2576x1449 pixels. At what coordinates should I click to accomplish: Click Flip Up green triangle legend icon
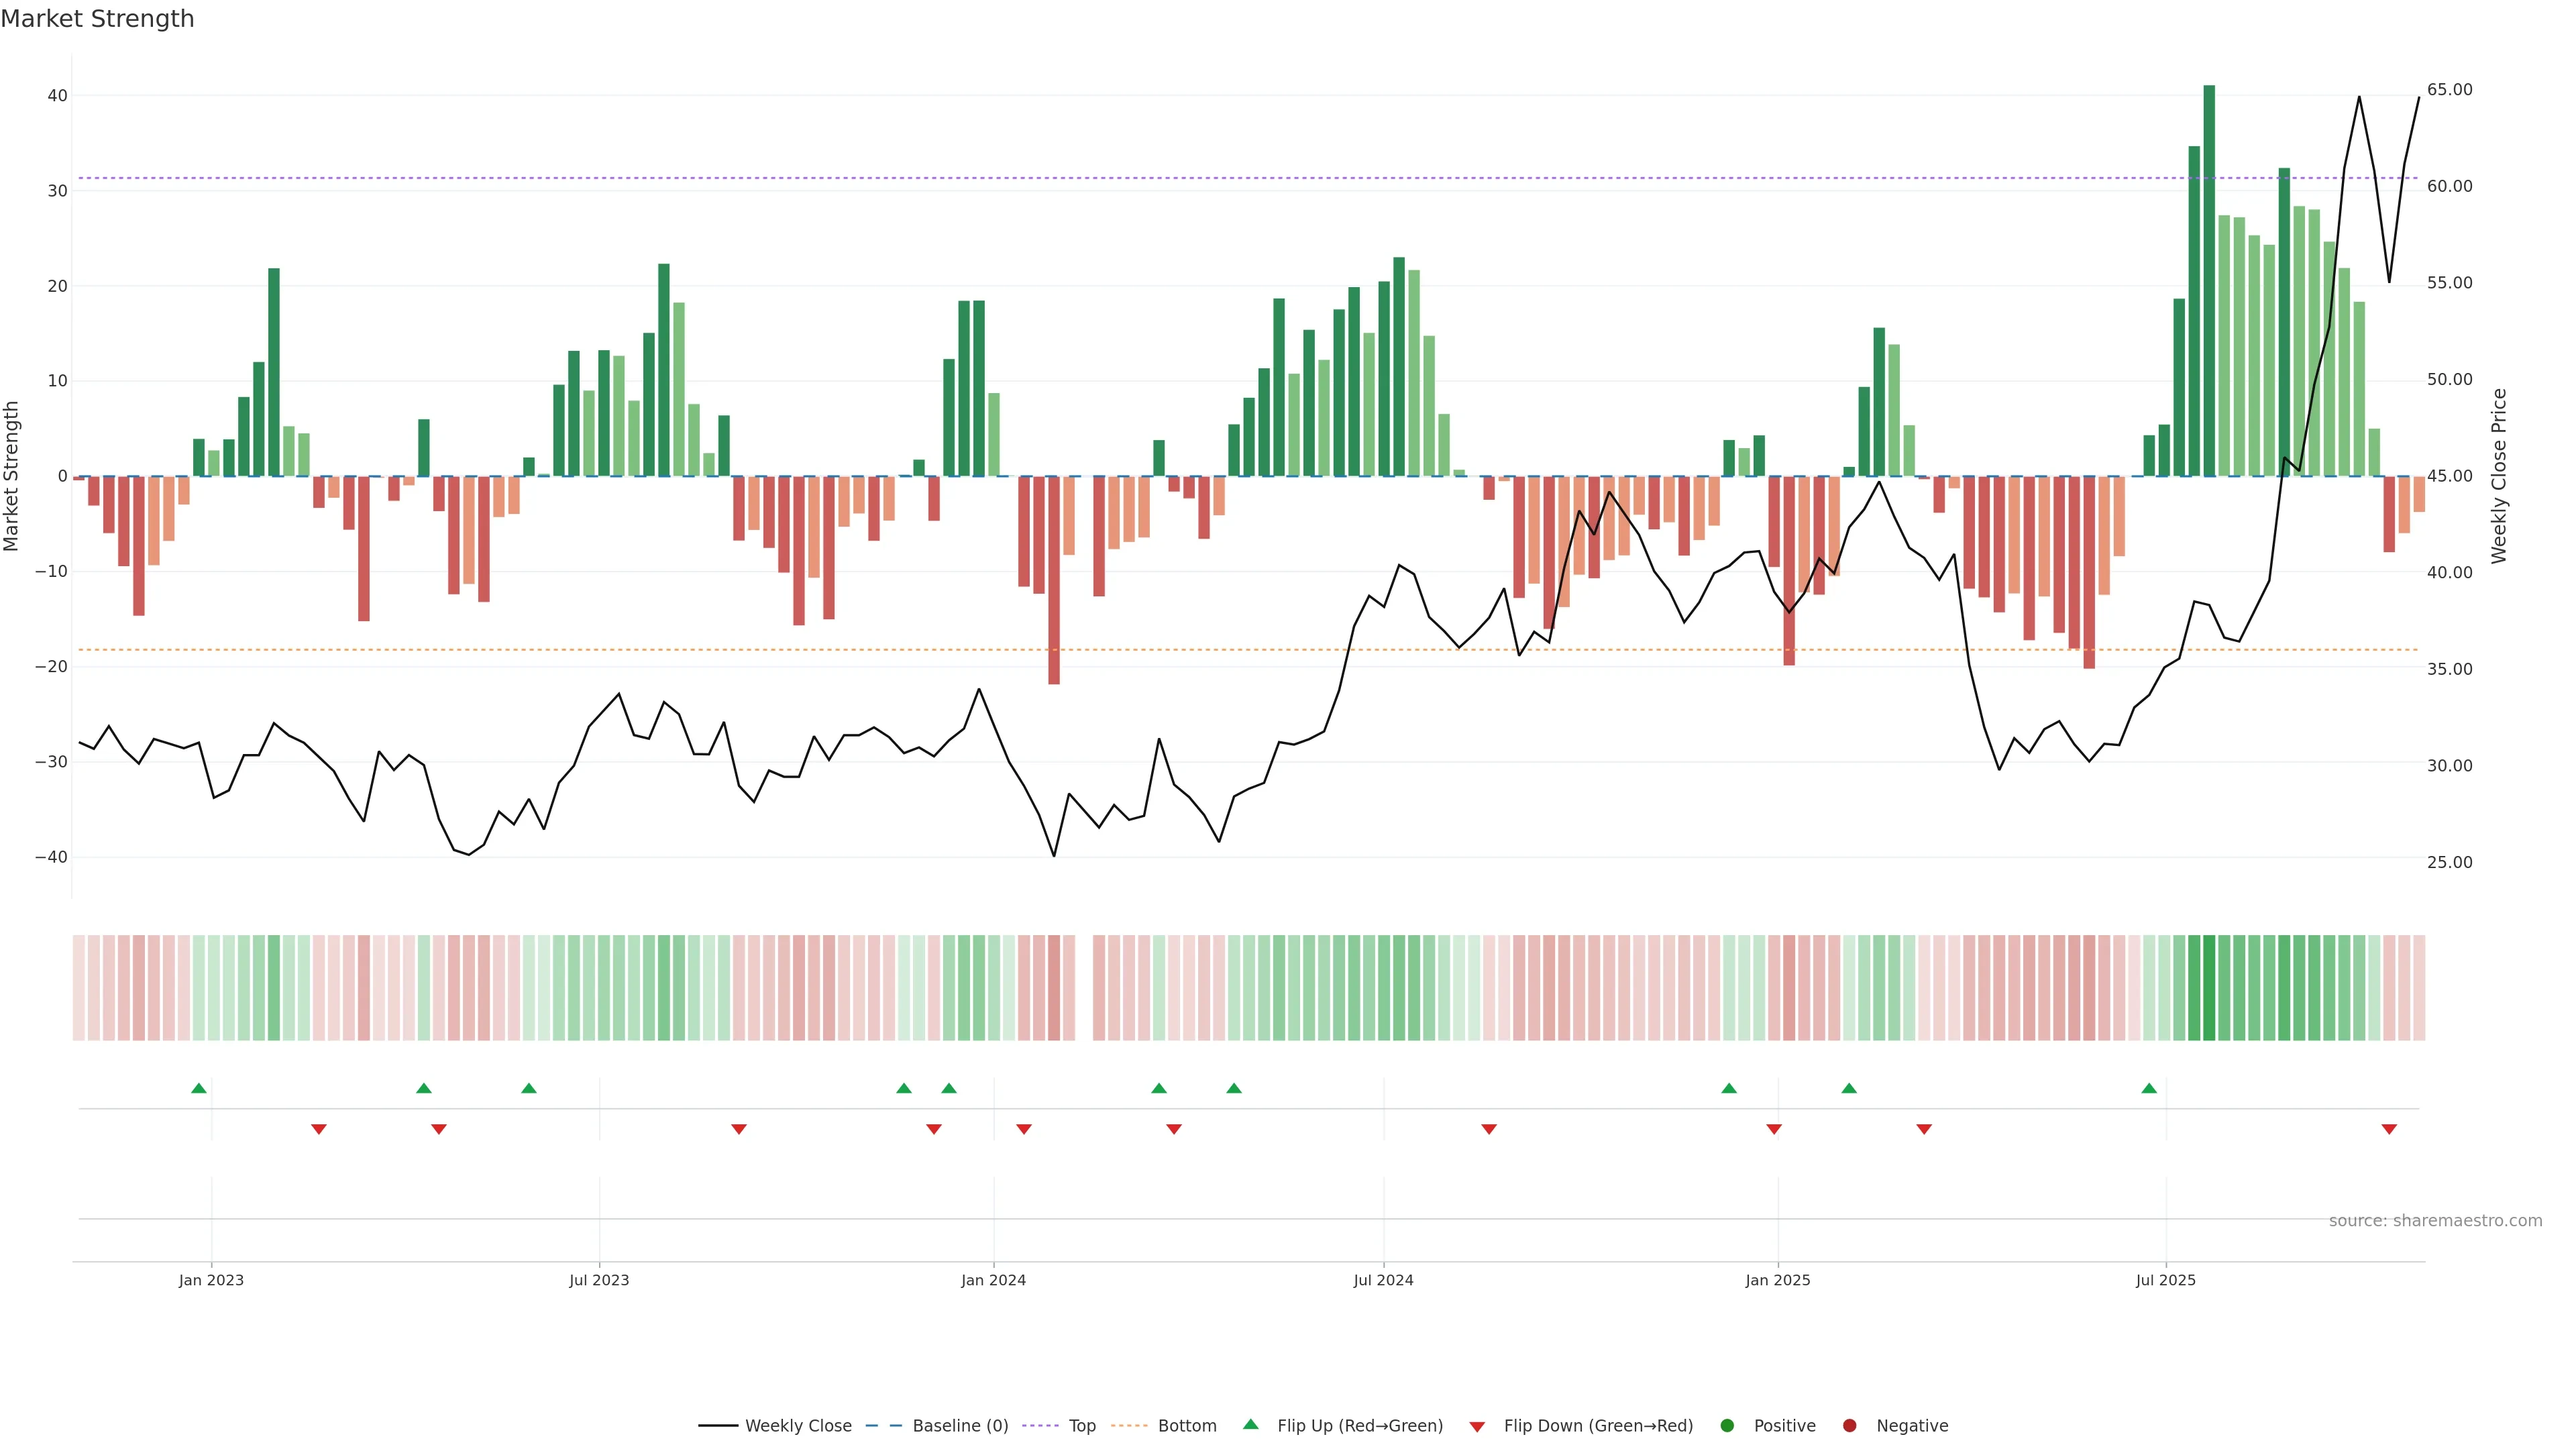click(1250, 1424)
